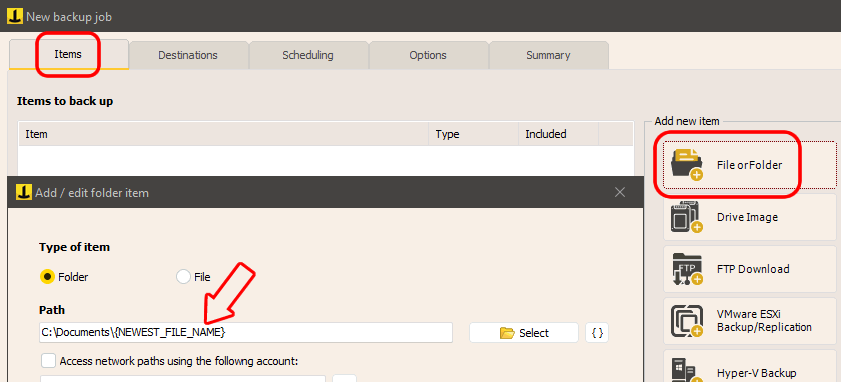Add an FTP Download item
Screen dimensions: 841x382
(749, 269)
